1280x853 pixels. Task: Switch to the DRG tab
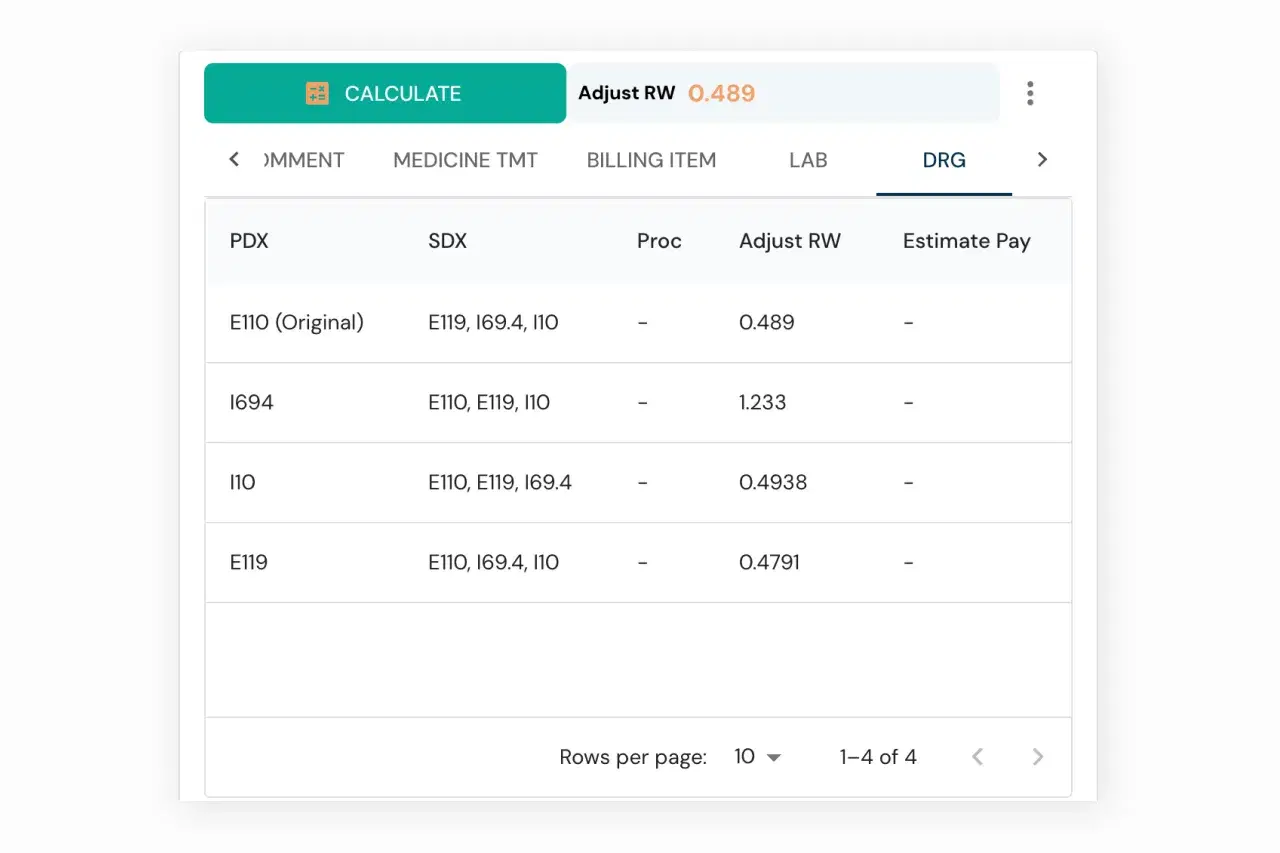(x=943, y=160)
